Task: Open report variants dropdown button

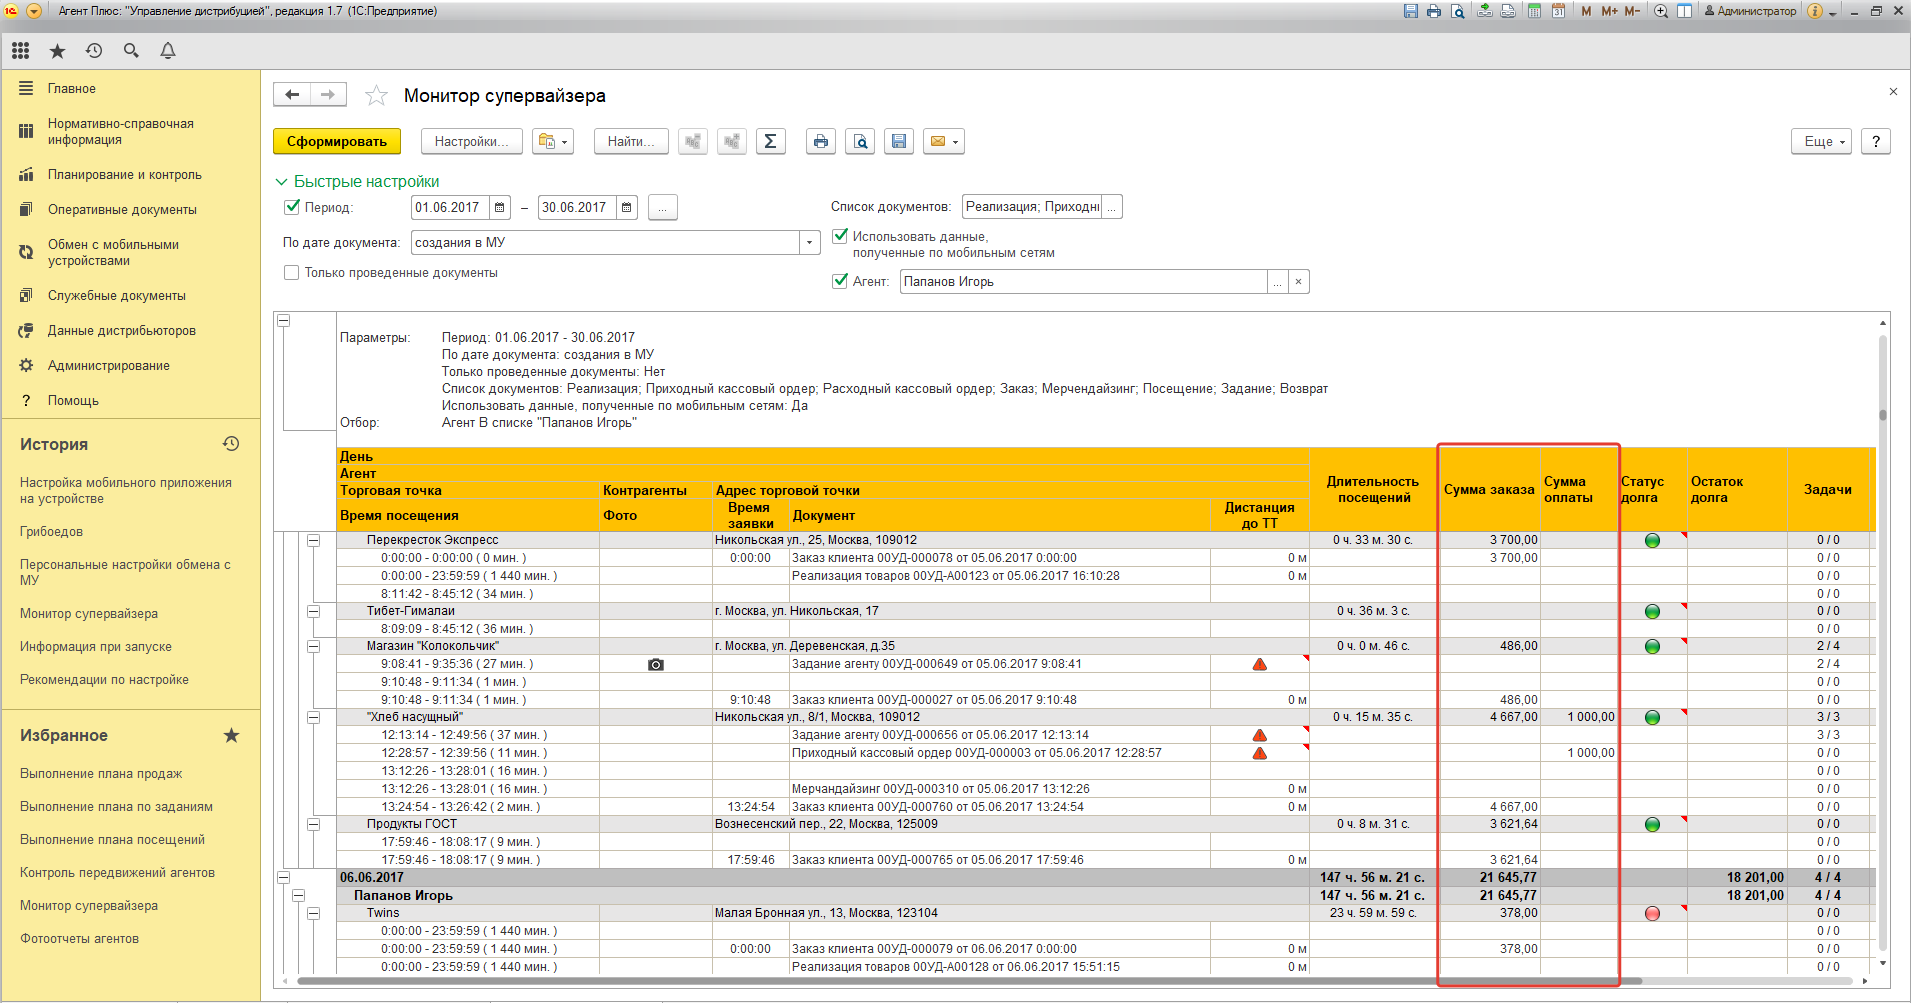Action: point(553,141)
